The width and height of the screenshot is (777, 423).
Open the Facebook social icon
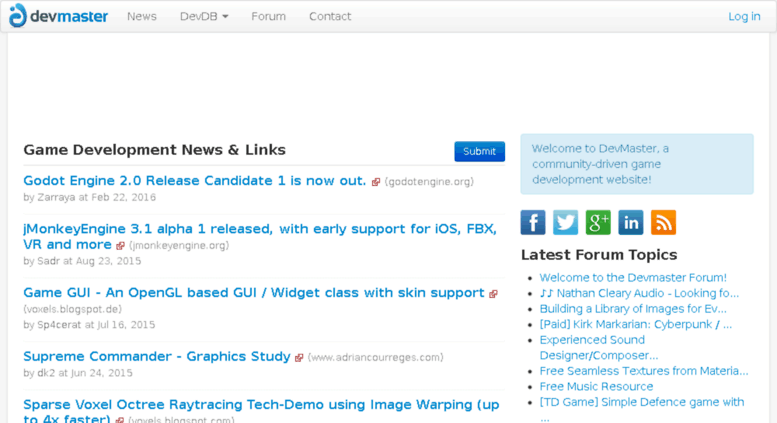click(x=533, y=222)
